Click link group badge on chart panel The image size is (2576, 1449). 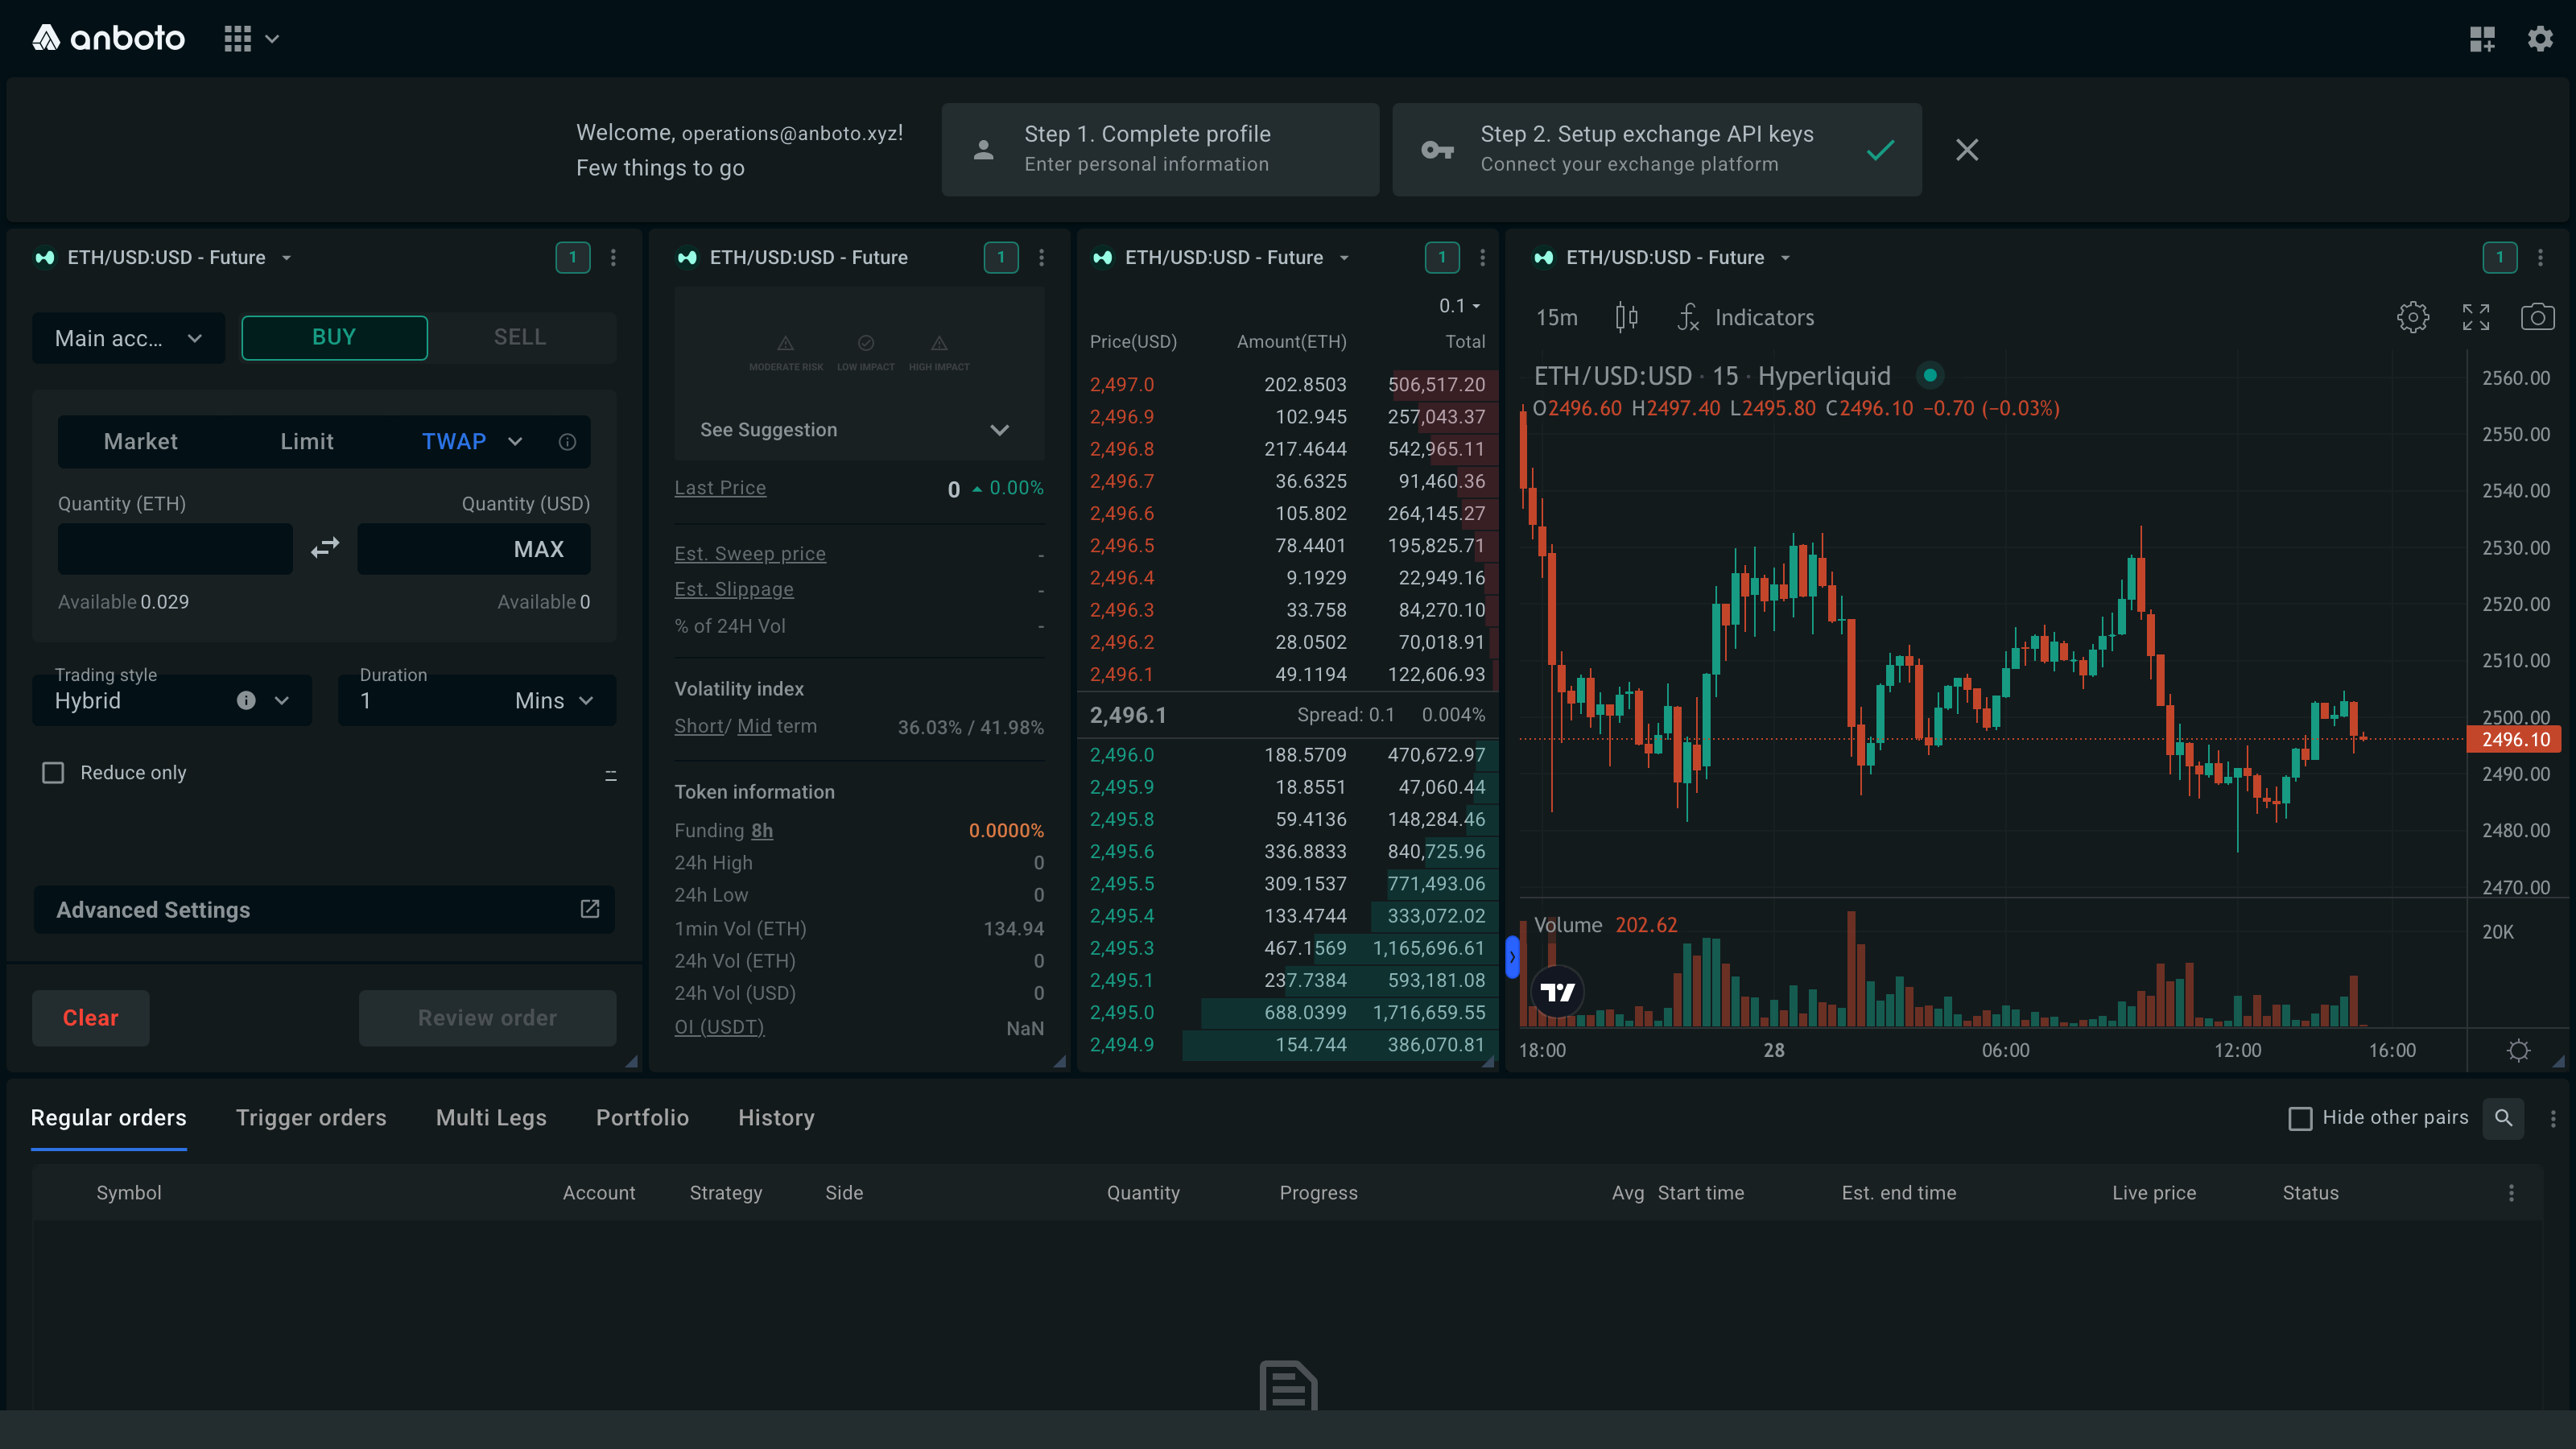2499,258
